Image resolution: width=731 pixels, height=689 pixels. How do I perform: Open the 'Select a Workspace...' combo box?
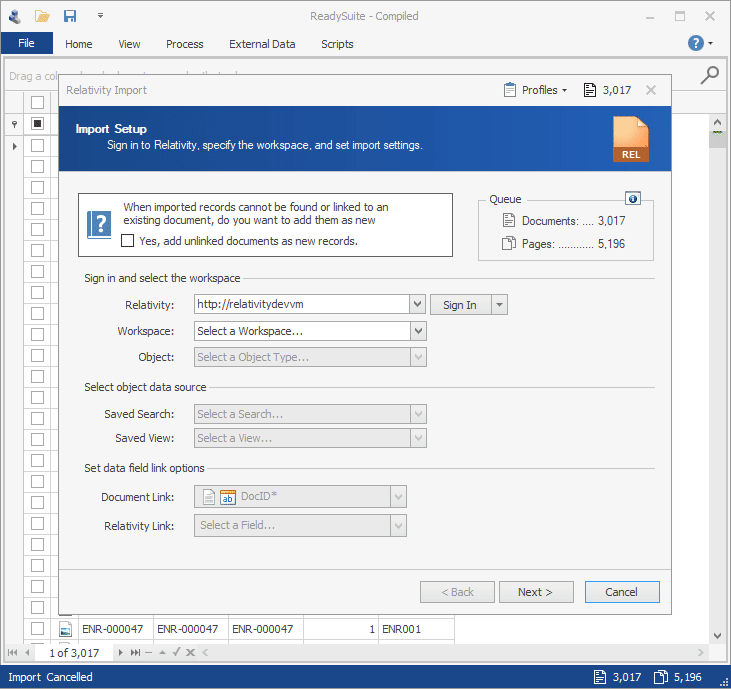[x=310, y=331]
